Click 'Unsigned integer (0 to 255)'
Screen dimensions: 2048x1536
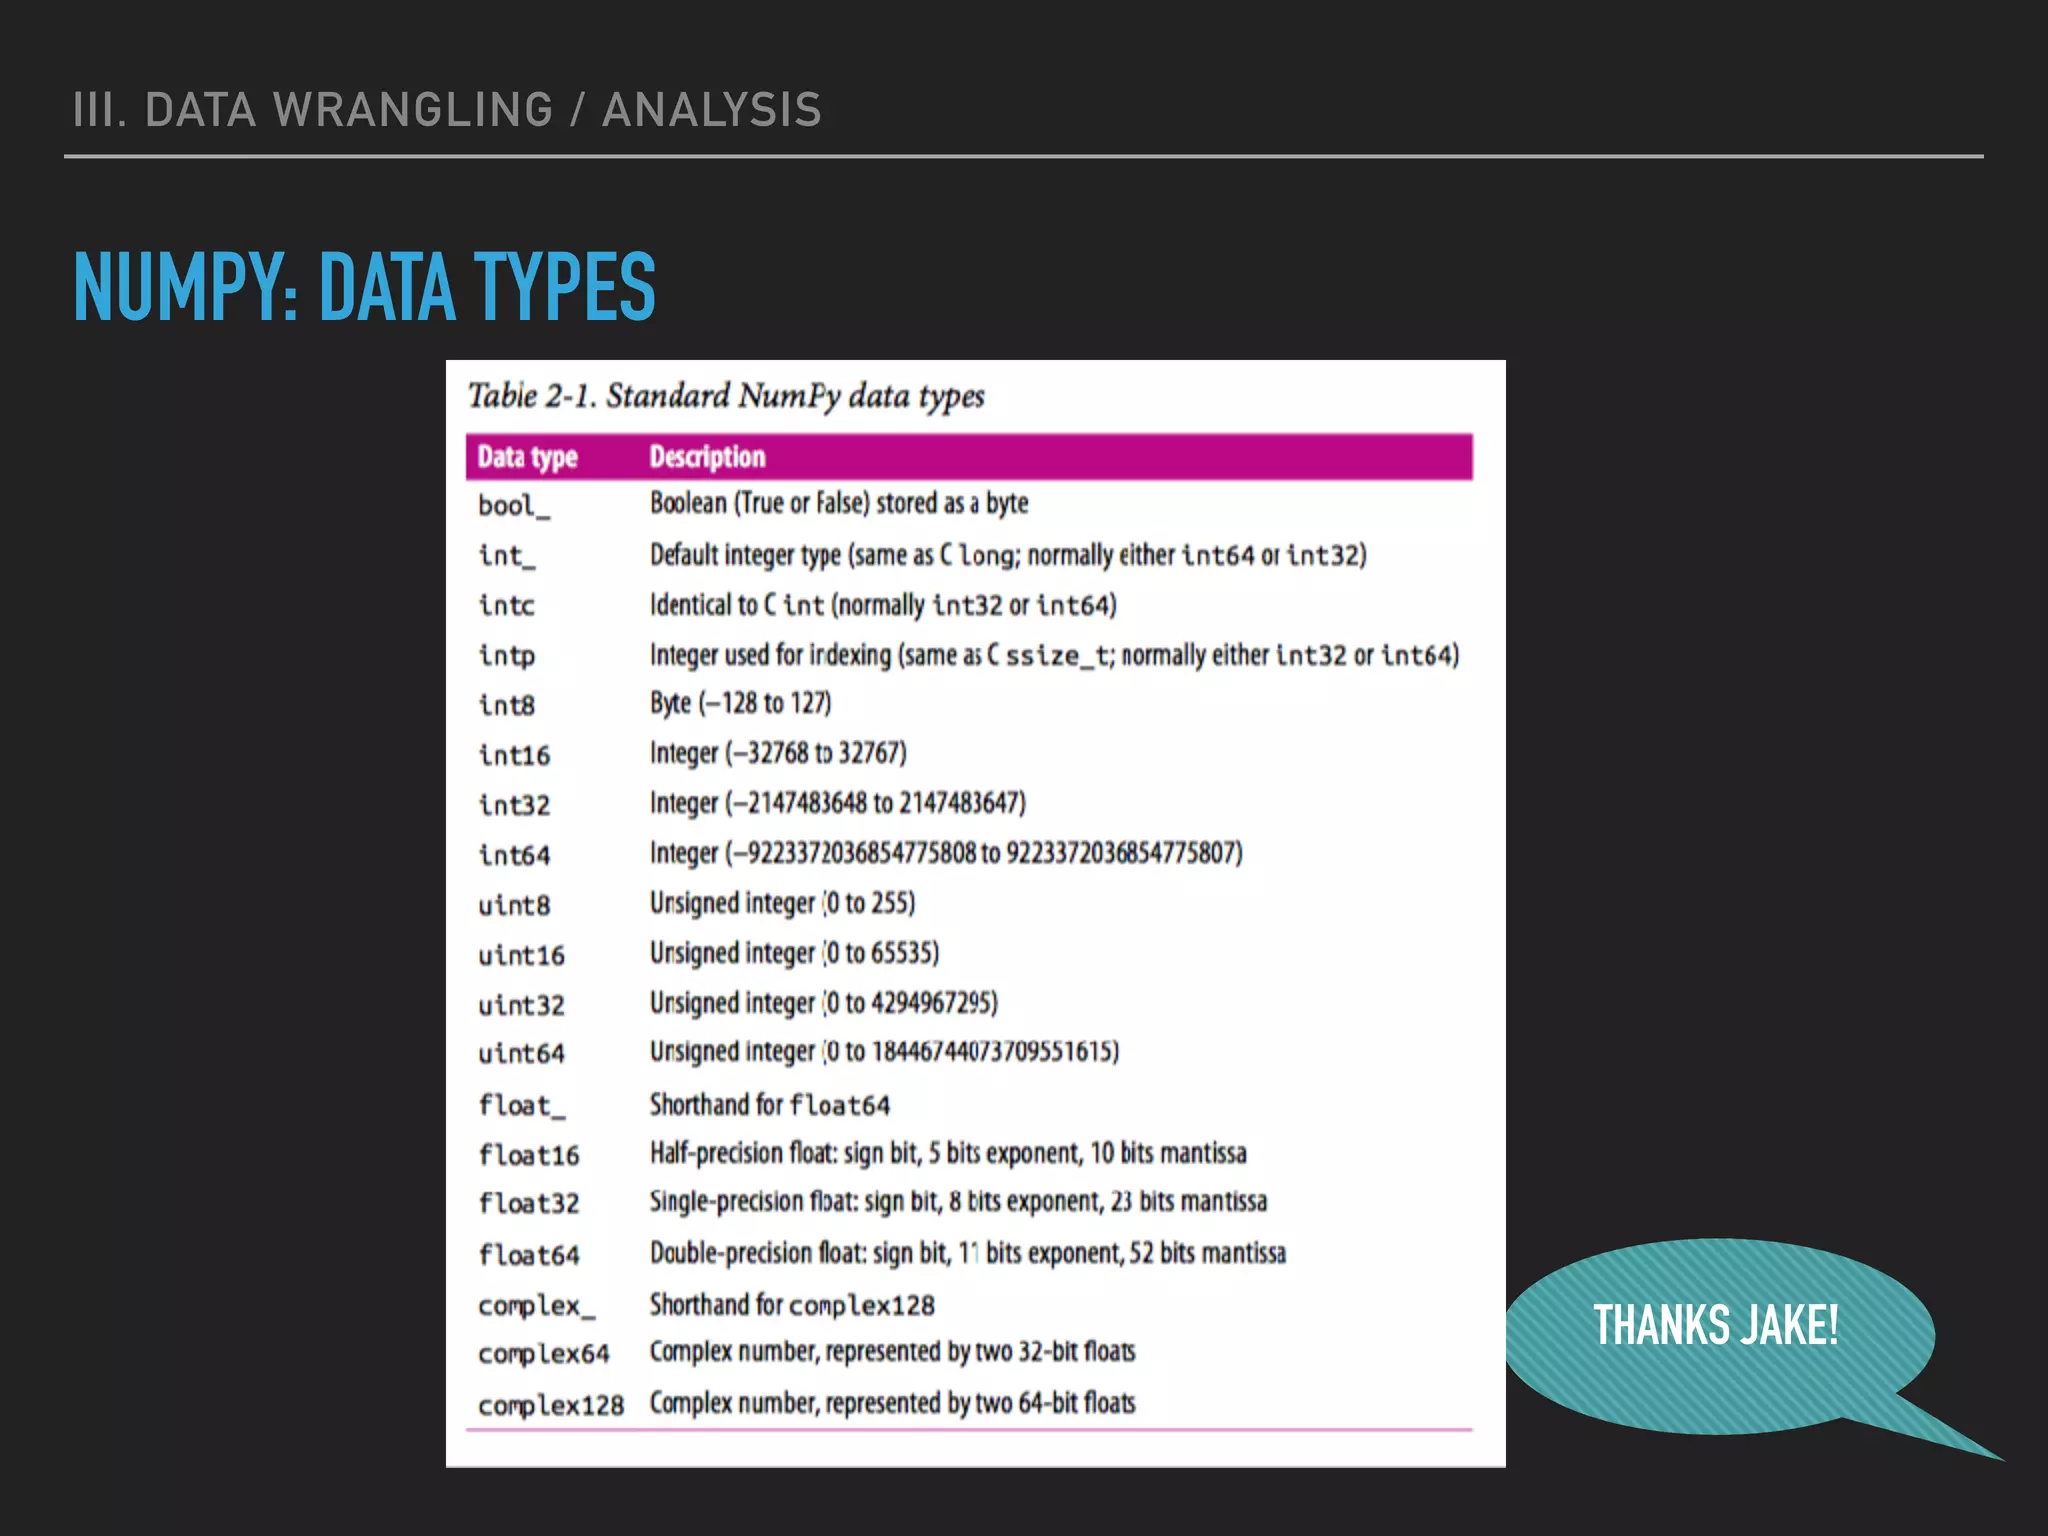782,903
